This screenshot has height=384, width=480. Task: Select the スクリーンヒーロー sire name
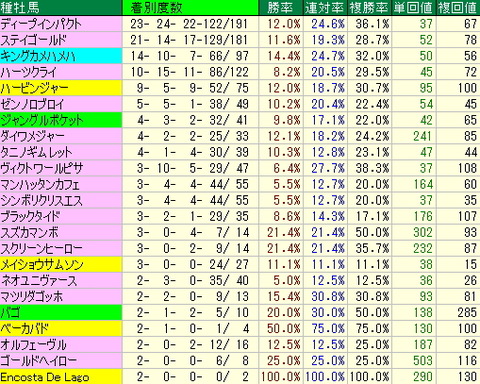[41, 248]
